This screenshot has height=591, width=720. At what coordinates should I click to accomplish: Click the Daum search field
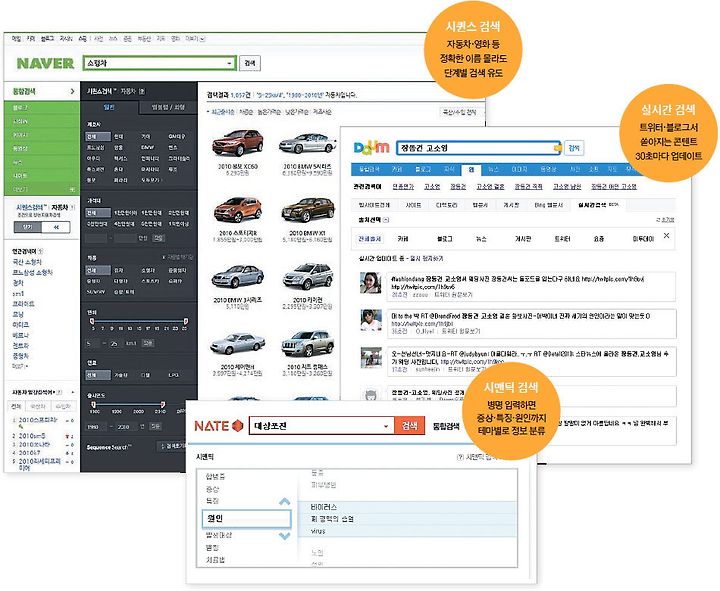478,148
